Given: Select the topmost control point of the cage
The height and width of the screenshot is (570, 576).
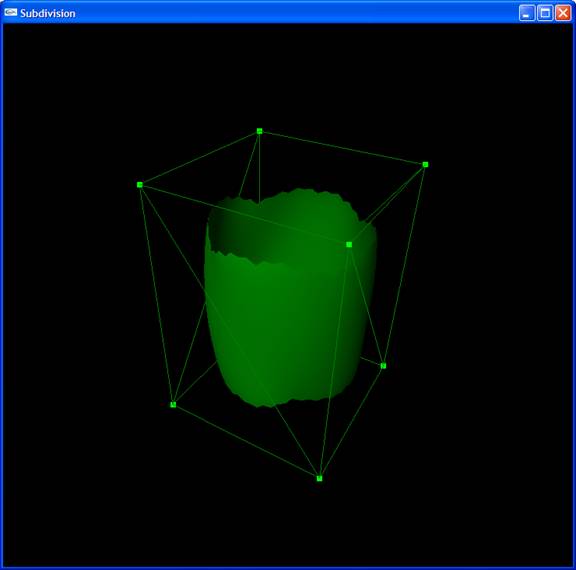Looking at the screenshot, I should [260, 131].
